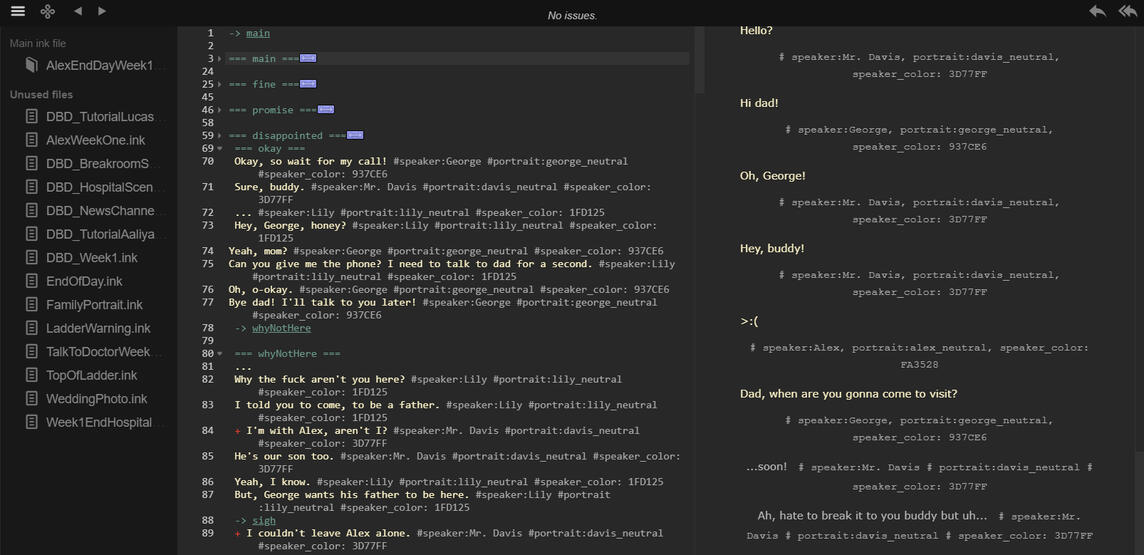Open WeddingPhoto.ink file
1144x555 pixels.
point(96,398)
